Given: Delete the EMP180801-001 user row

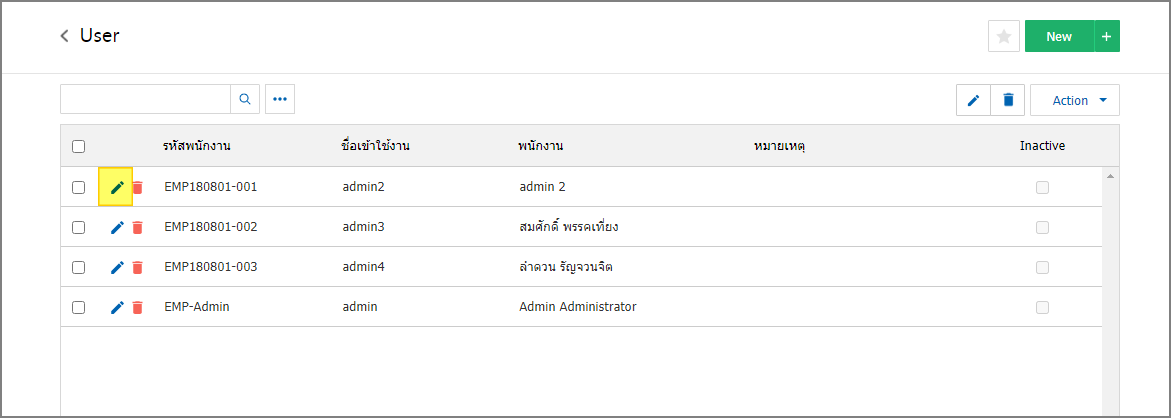Looking at the screenshot, I should [137, 187].
